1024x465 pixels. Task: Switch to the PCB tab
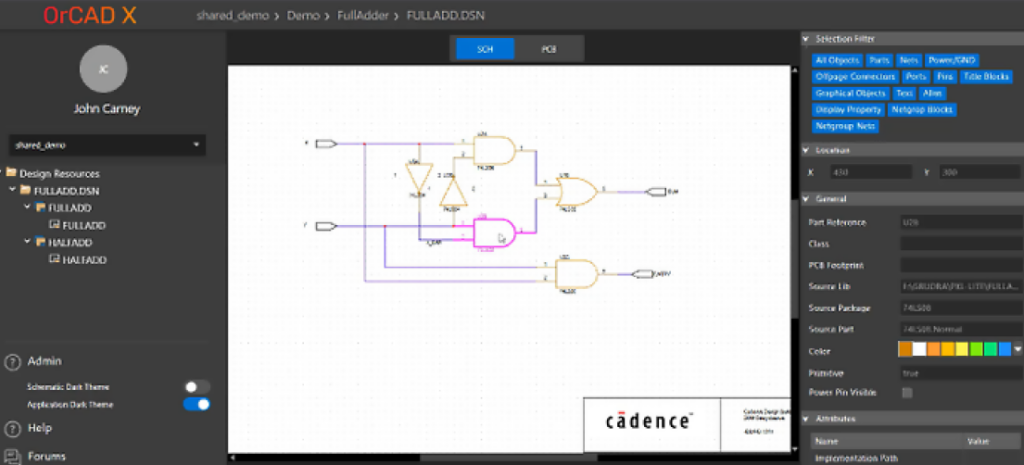pyautogui.click(x=549, y=49)
